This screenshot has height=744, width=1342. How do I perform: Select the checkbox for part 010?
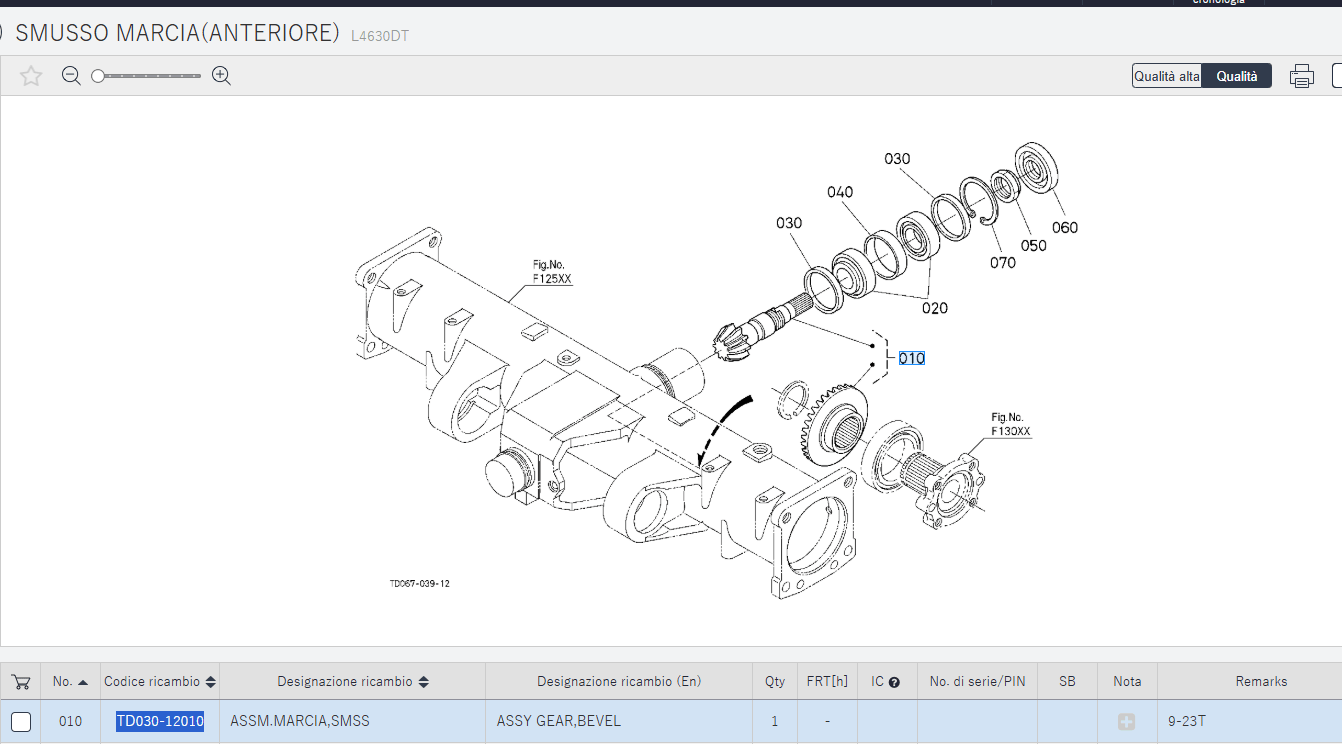point(21,721)
